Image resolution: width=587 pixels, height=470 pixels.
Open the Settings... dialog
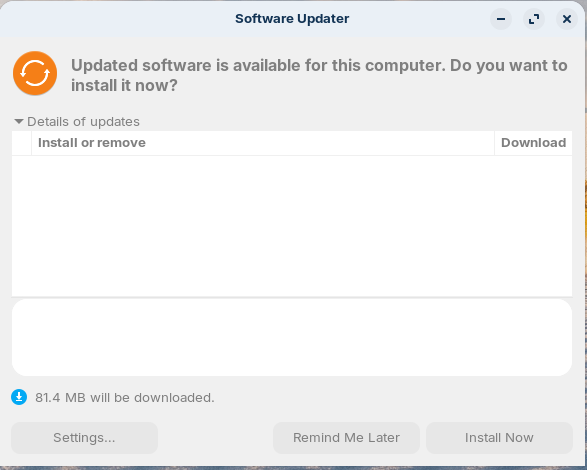click(x=84, y=438)
